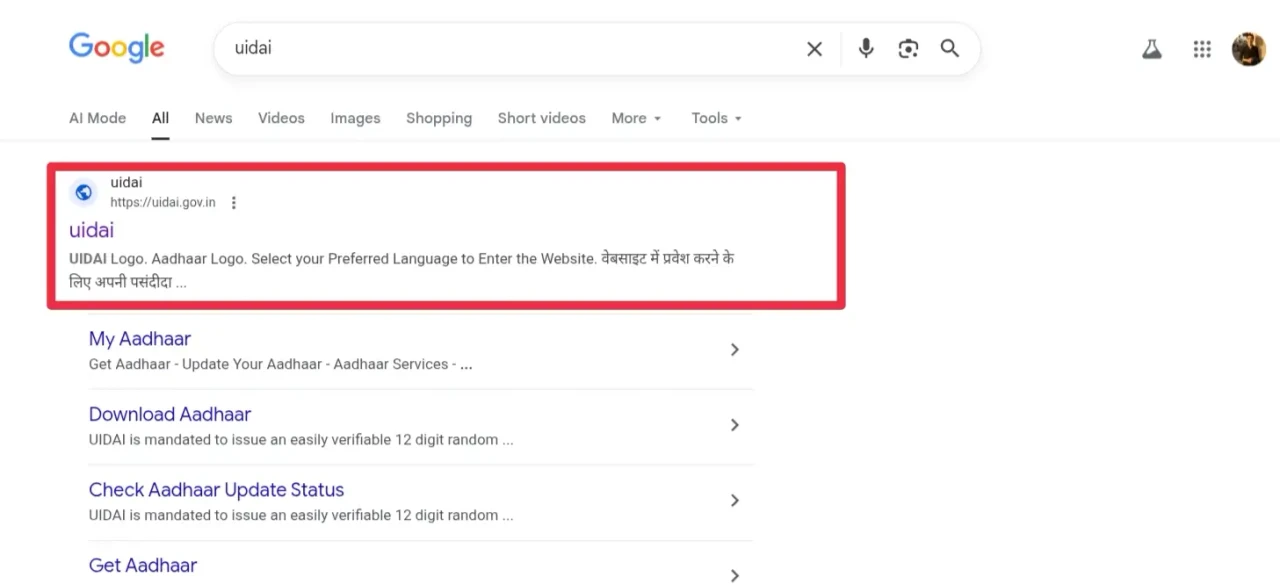This screenshot has height=584, width=1280.
Task: Open Google Lens image search icon
Action: pos(908,49)
